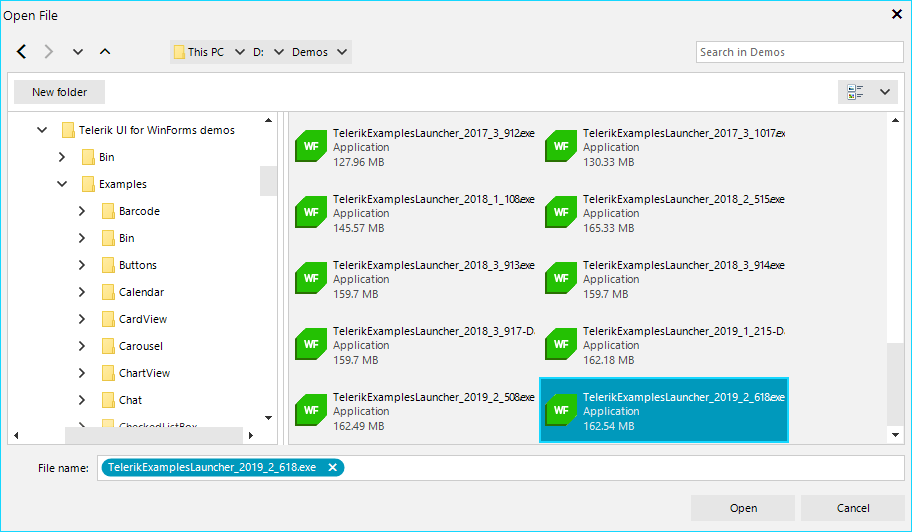The image size is (912, 532).
Task: Click the forward navigation arrow
Action: coord(49,52)
